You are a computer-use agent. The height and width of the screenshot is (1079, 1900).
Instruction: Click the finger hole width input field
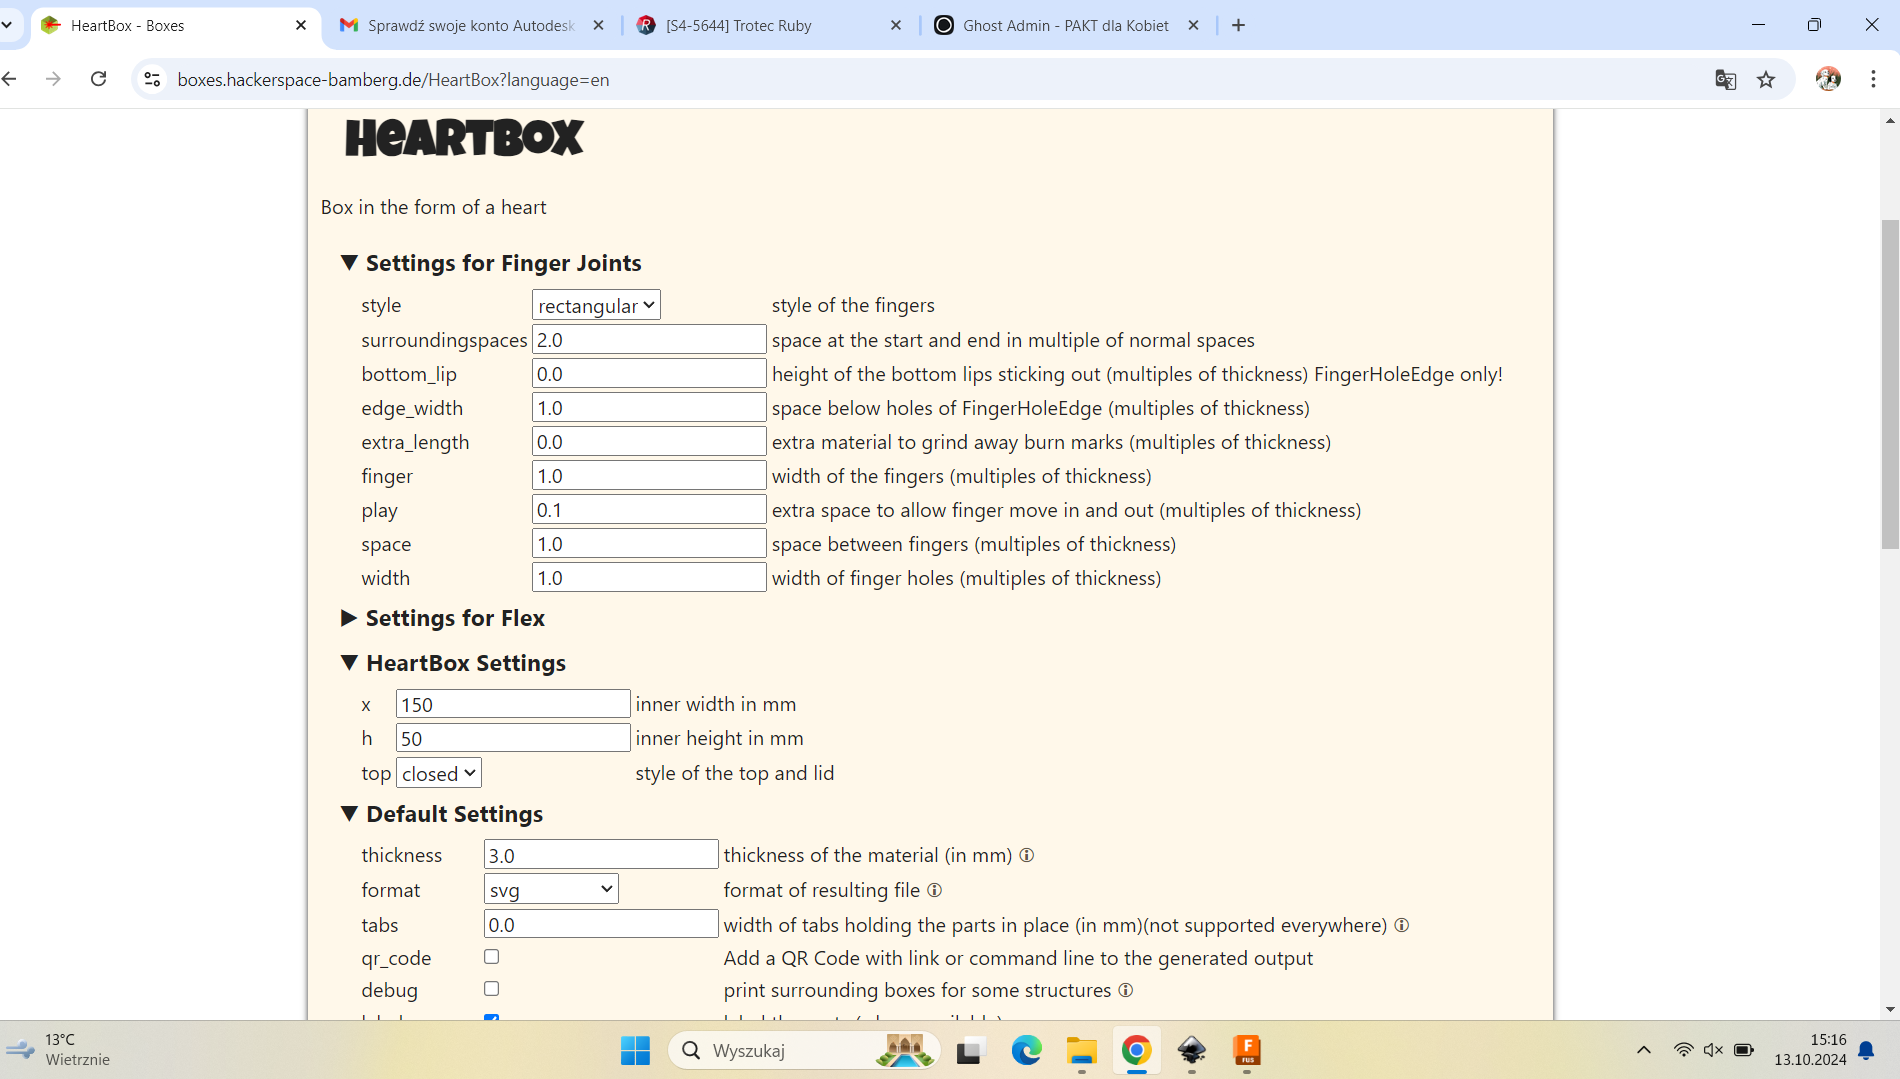pyautogui.click(x=649, y=577)
